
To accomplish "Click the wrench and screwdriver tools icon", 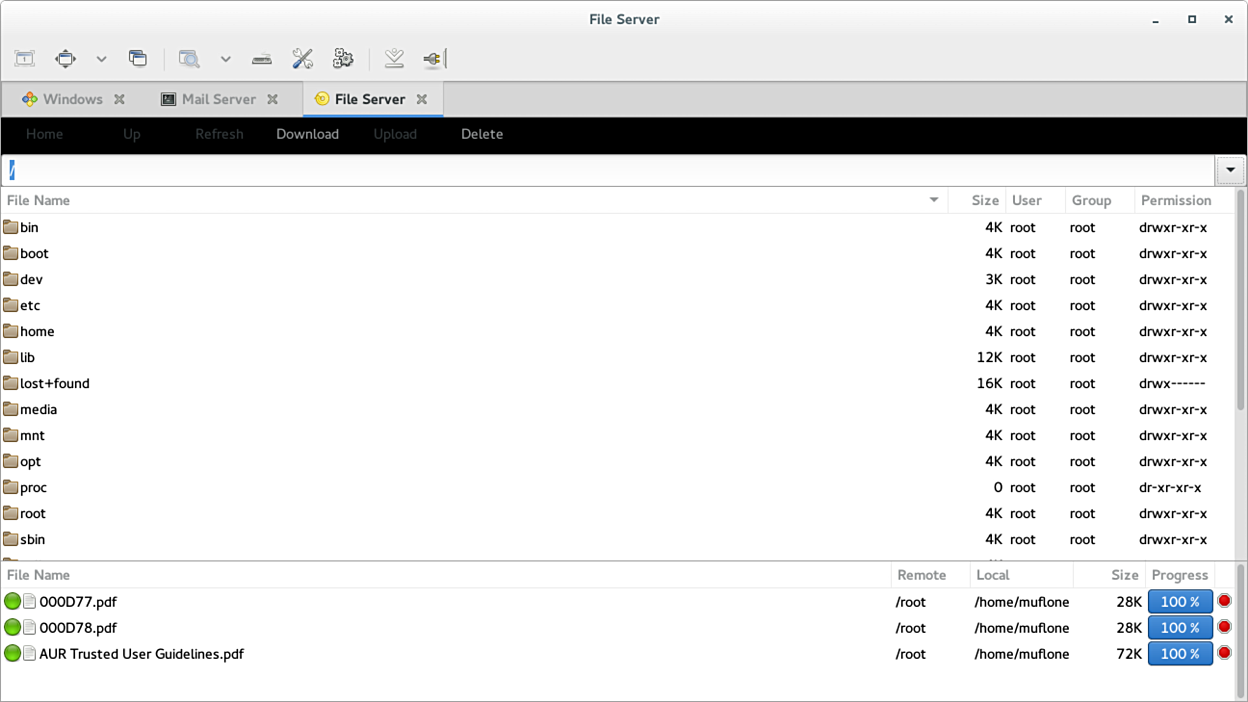I will click(303, 59).
